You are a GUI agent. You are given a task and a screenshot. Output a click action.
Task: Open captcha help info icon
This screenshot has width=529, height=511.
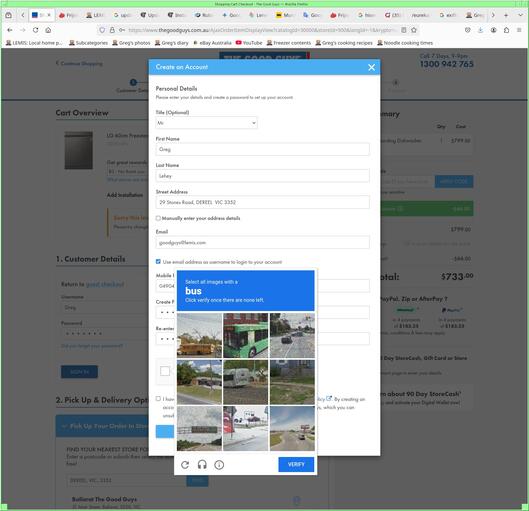(x=219, y=465)
